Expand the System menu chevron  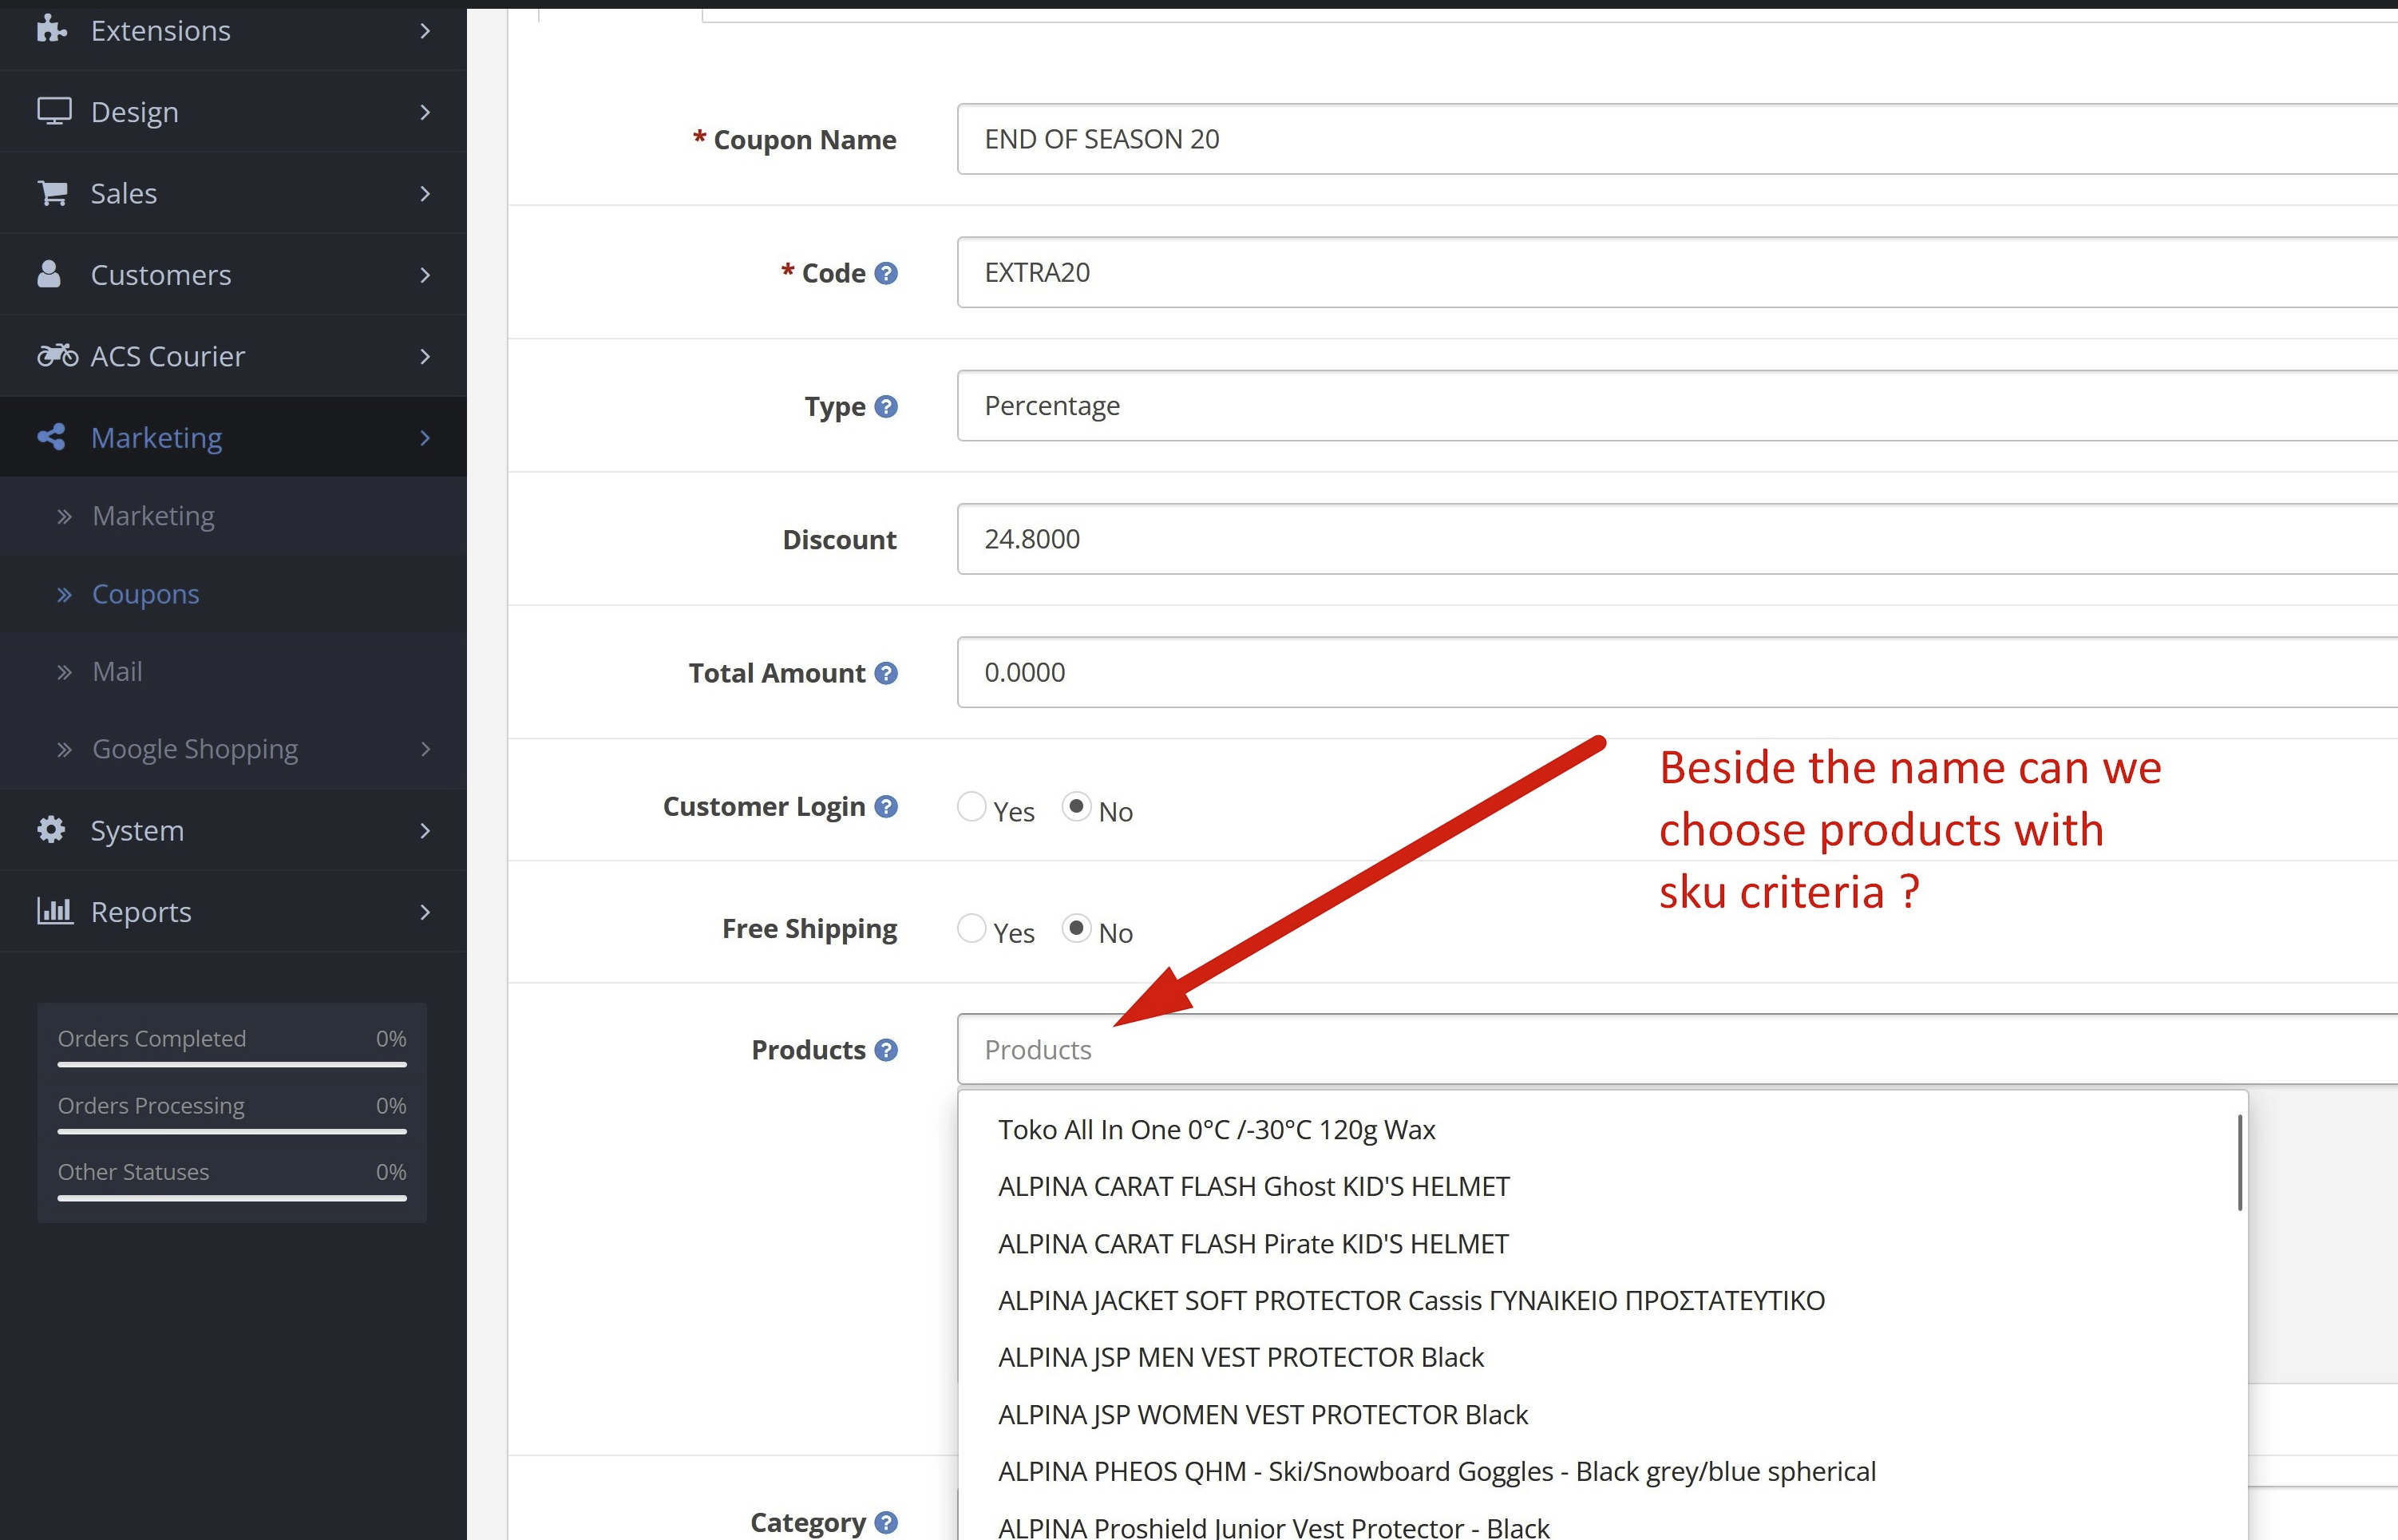click(x=425, y=831)
